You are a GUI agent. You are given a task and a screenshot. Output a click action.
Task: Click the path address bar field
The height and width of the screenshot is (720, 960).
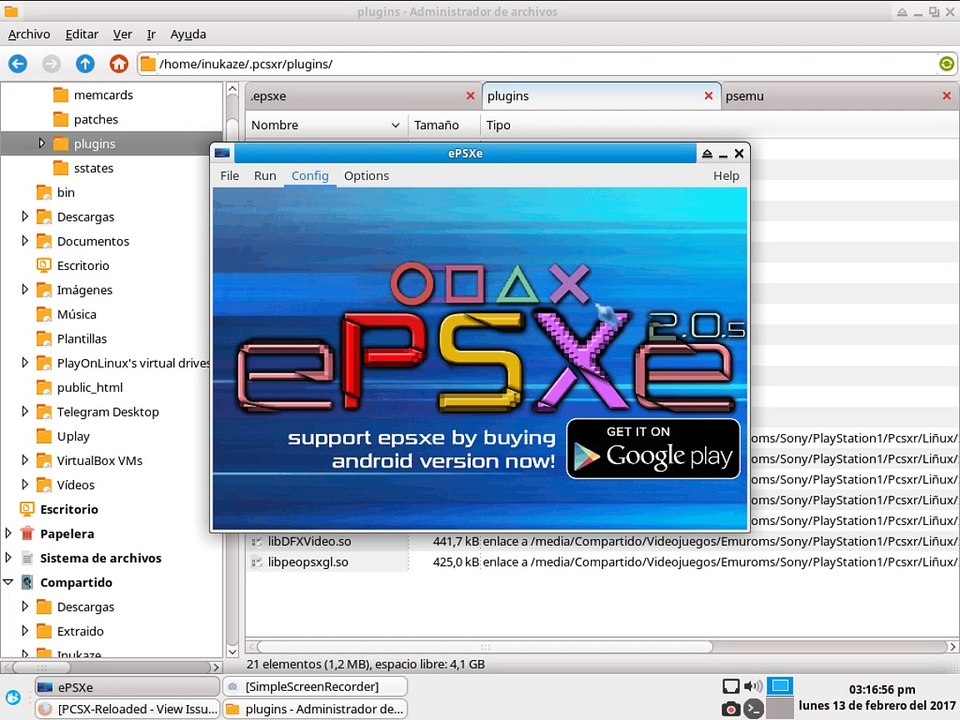(x=545, y=64)
